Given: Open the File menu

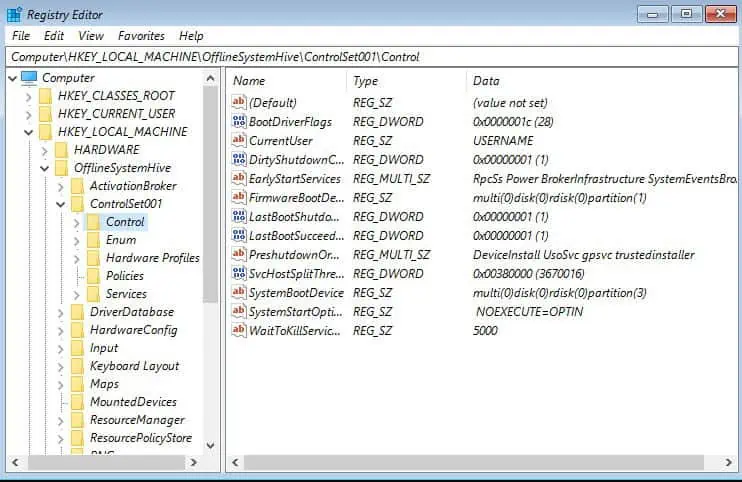Looking at the screenshot, I should (x=21, y=36).
